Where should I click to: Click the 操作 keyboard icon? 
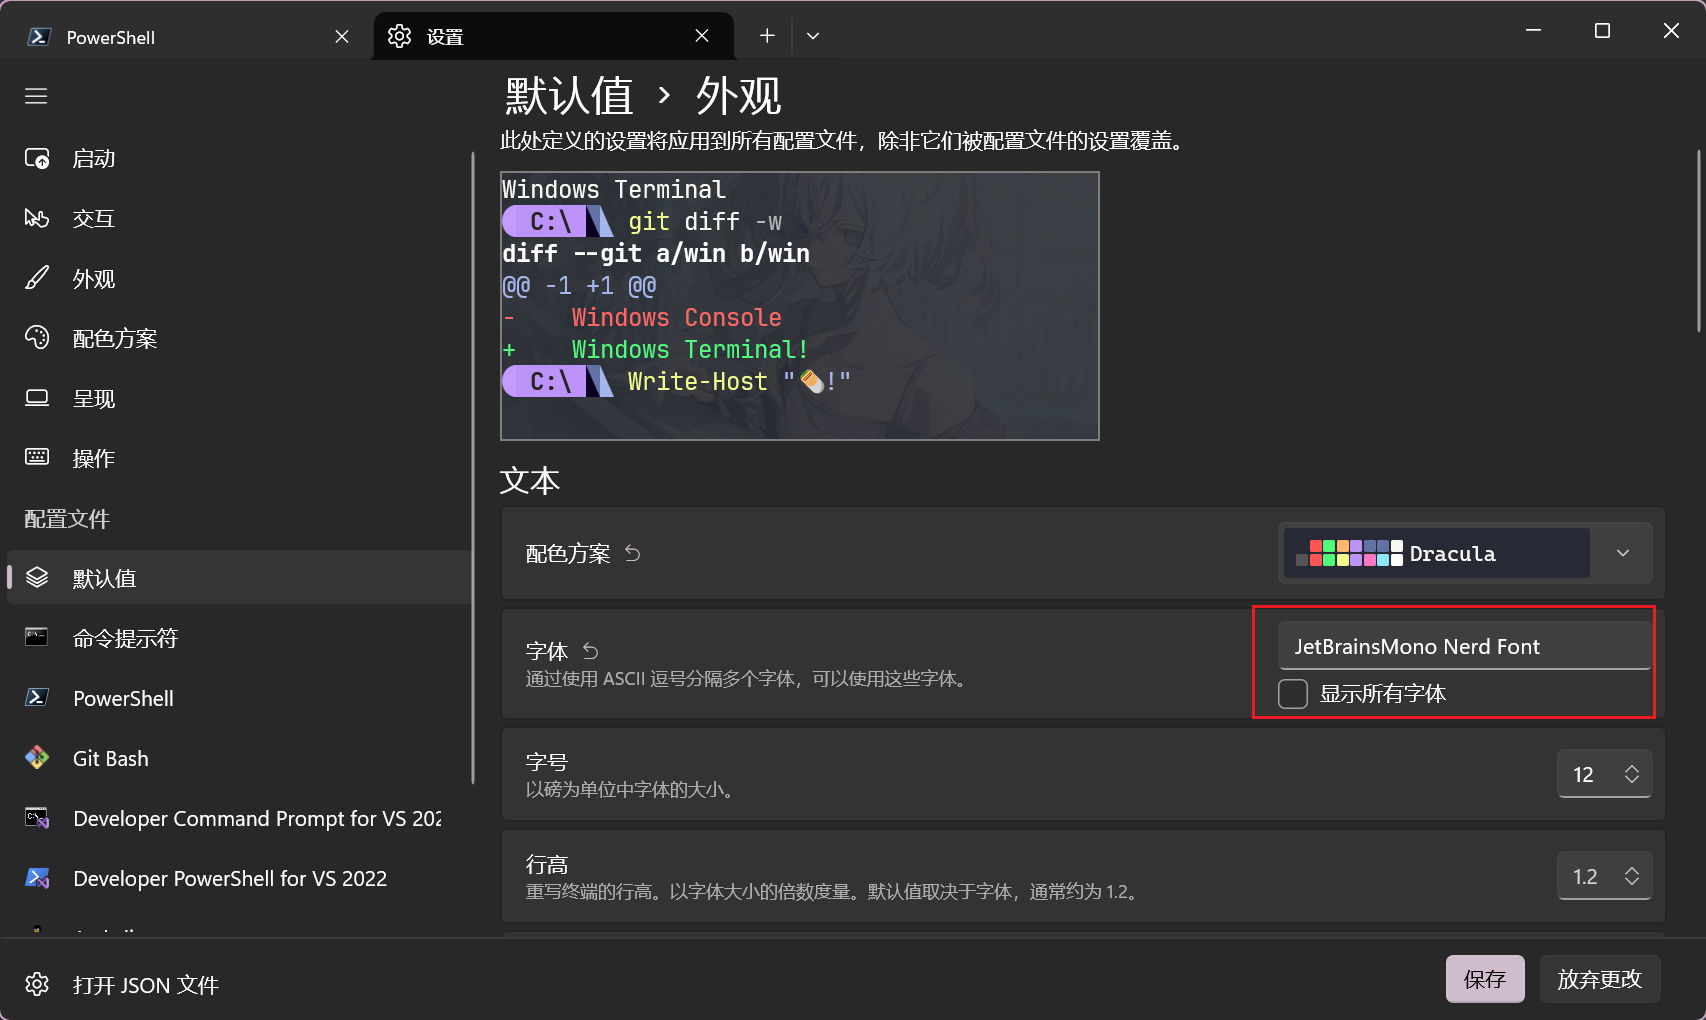point(37,458)
